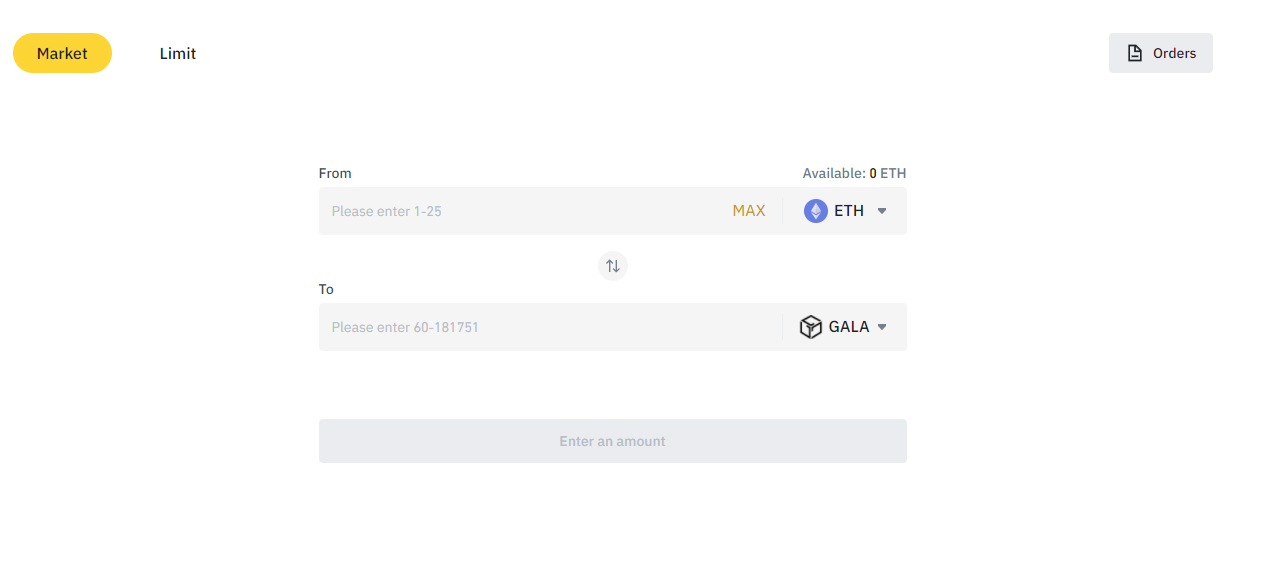Expand the GALA currency dropdown arrow

coord(882,327)
